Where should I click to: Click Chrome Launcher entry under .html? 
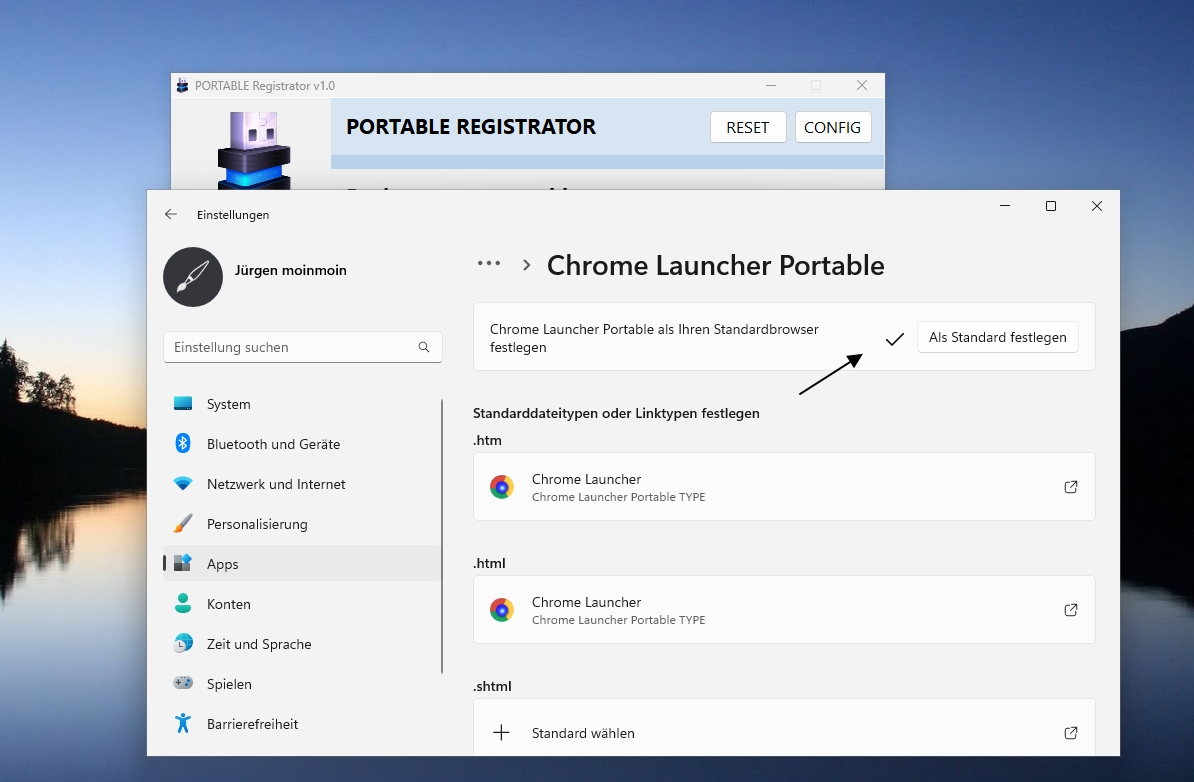tap(784, 610)
